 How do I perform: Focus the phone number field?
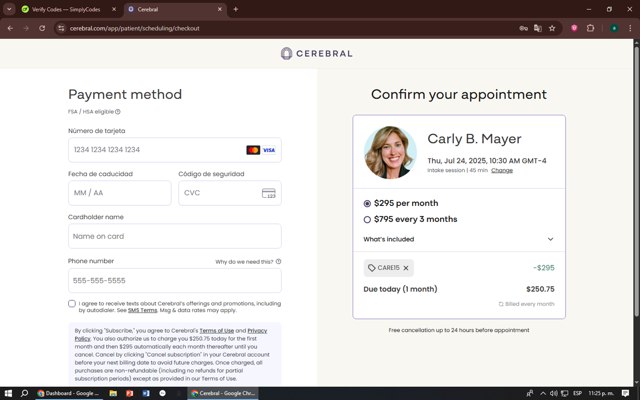pyautogui.click(x=175, y=280)
